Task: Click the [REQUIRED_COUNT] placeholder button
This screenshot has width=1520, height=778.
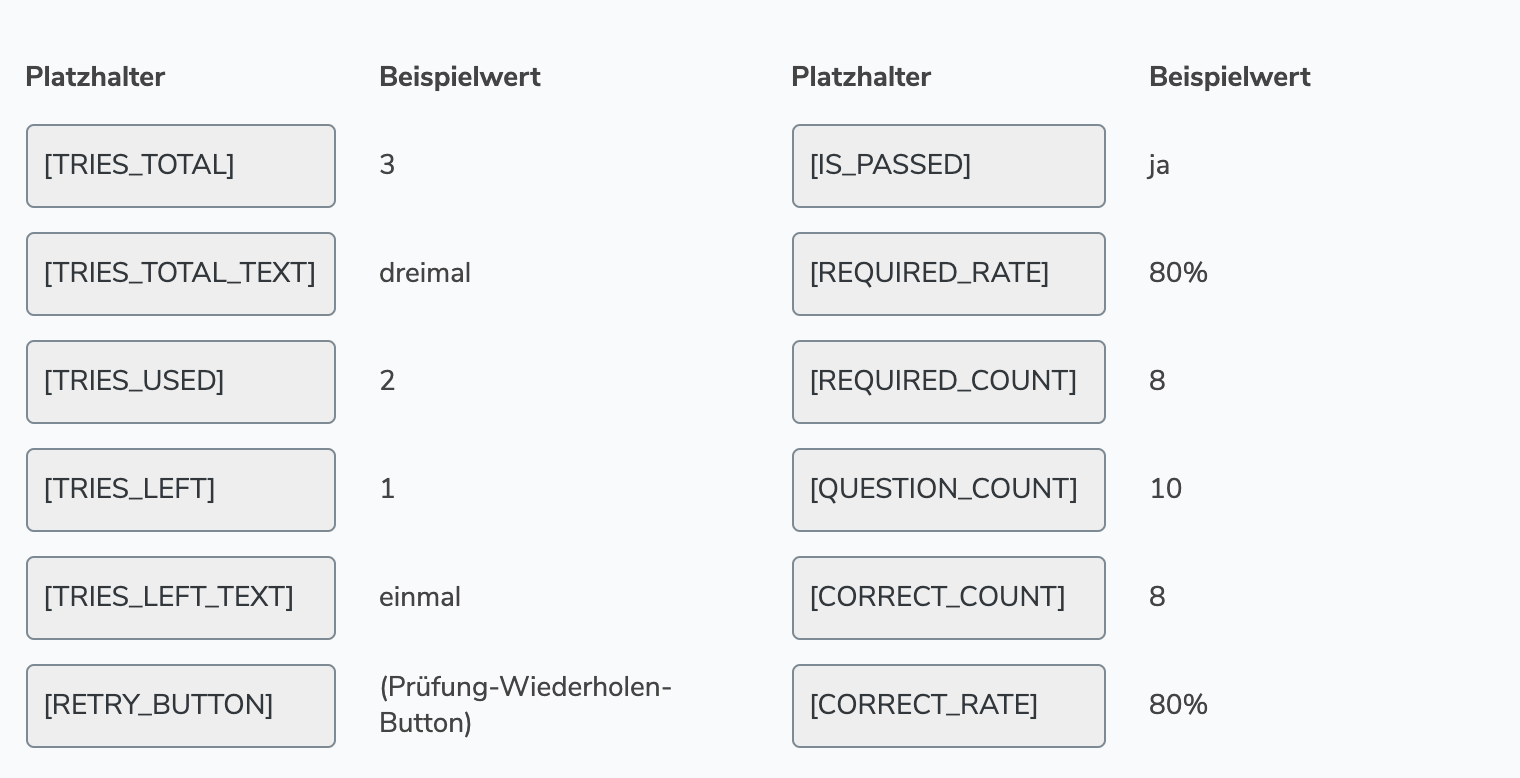Action: [948, 382]
